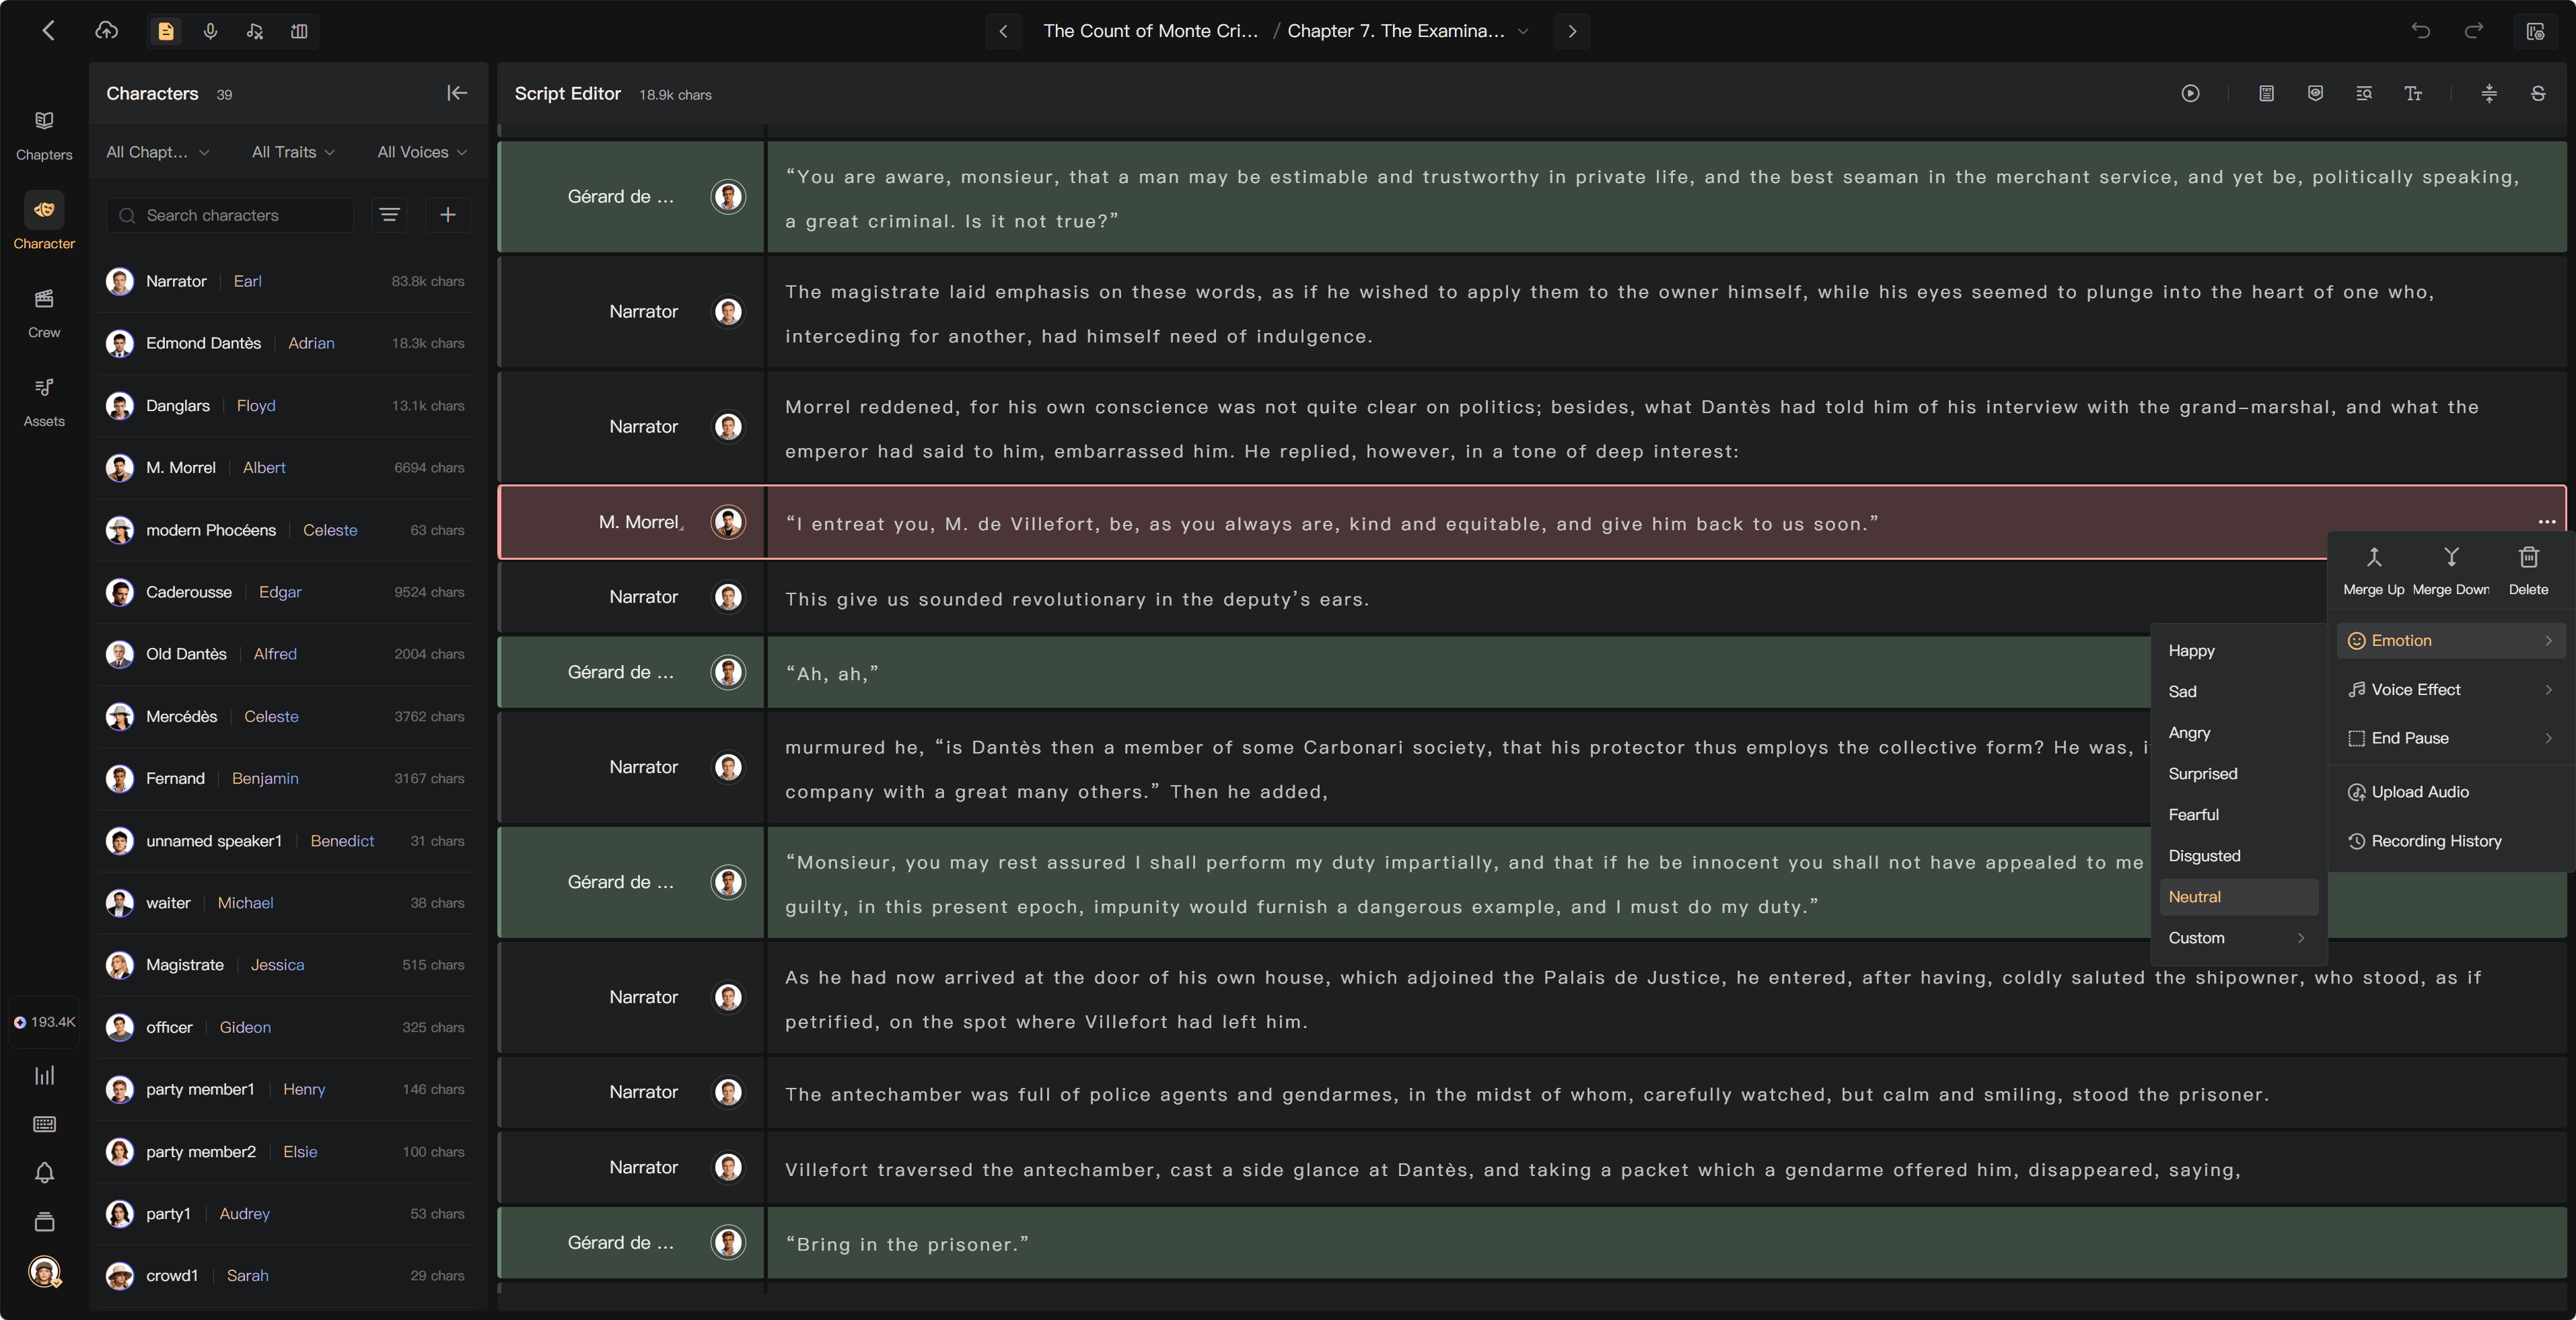Expand the All Traits filter dropdown

click(293, 152)
